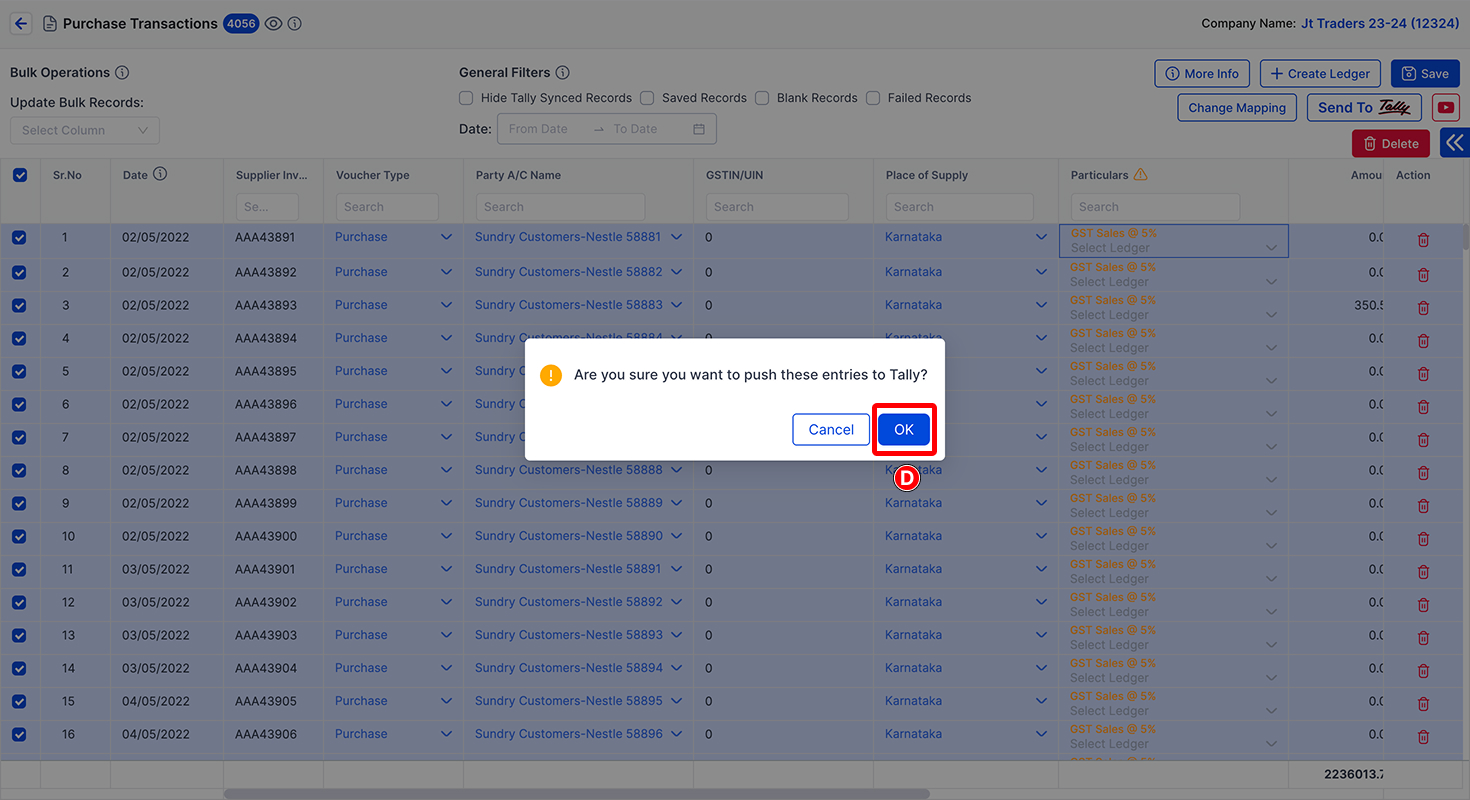The width and height of the screenshot is (1470, 800).
Task: Open Party A/C Name dropdown for Nestle 58881
Action: click(x=677, y=238)
